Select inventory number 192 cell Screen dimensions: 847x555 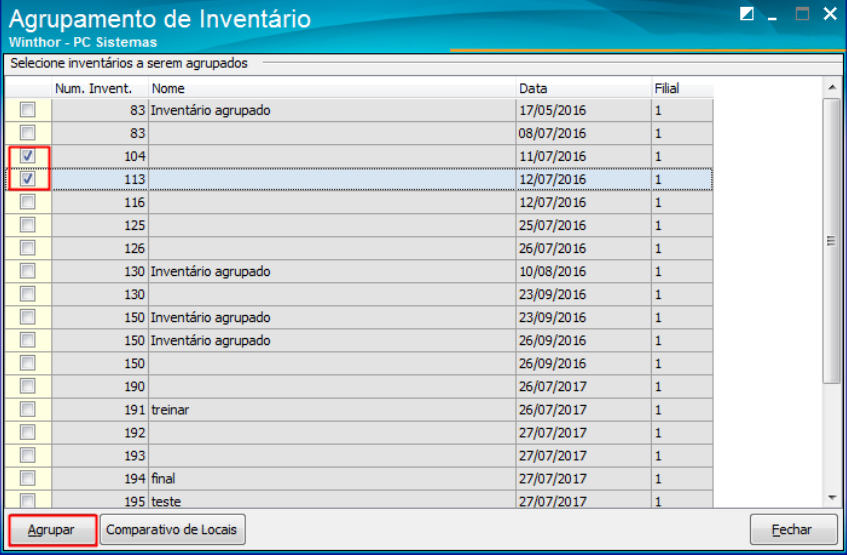[x=100, y=433]
